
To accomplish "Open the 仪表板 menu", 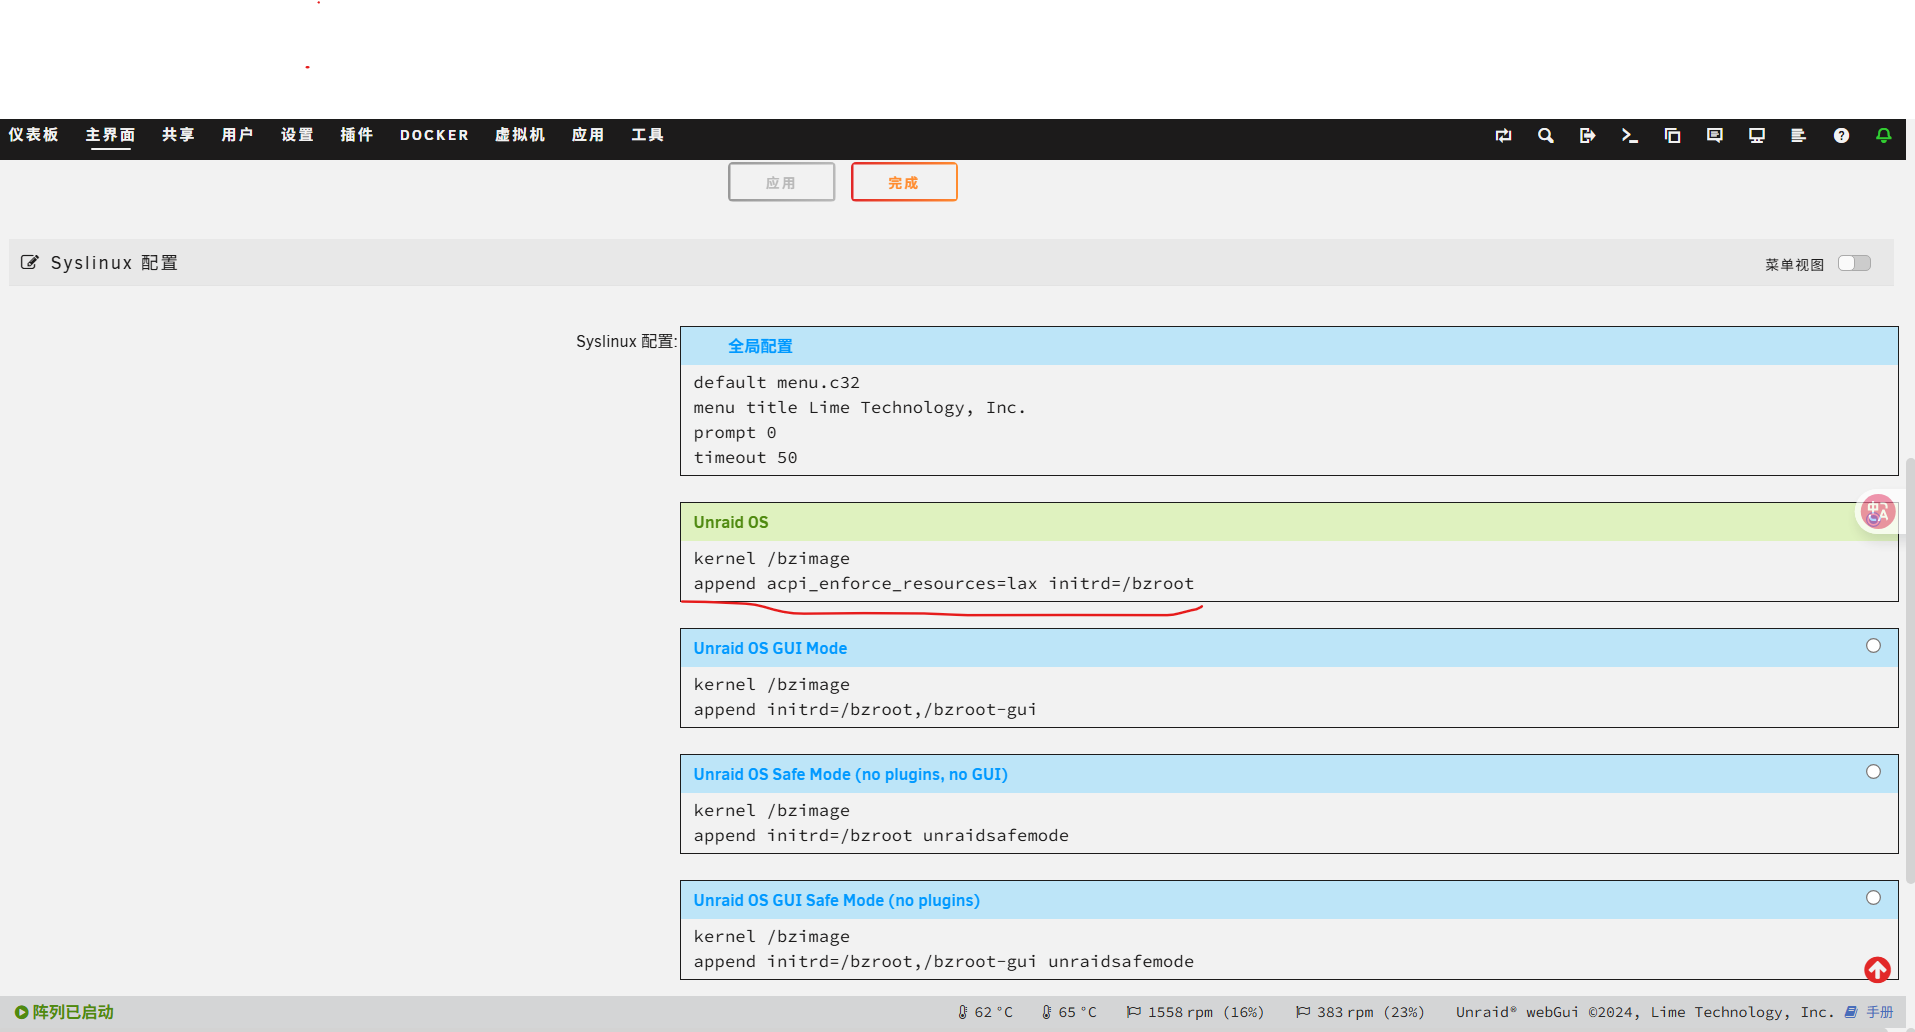I will [x=33, y=135].
